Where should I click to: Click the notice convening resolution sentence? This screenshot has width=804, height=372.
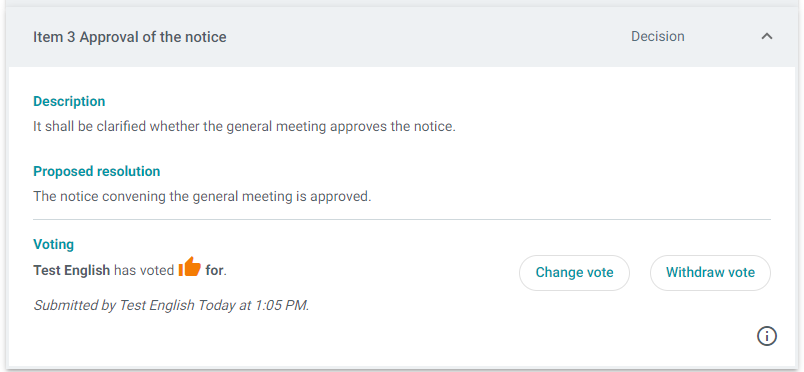click(202, 197)
